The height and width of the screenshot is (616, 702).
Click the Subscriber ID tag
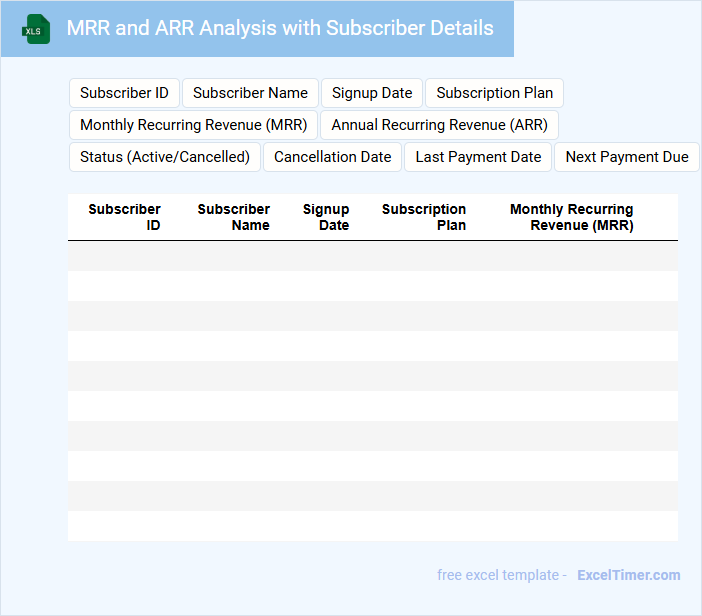(124, 93)
